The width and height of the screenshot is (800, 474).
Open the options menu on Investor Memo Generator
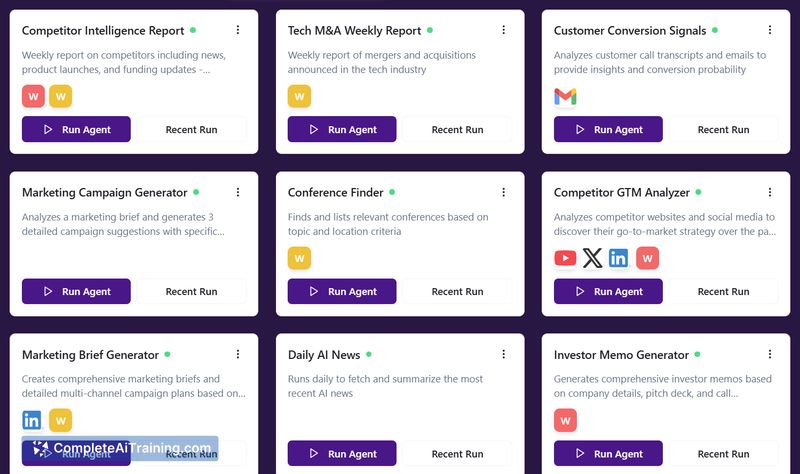pyautogui.click(x=770, y=354)
